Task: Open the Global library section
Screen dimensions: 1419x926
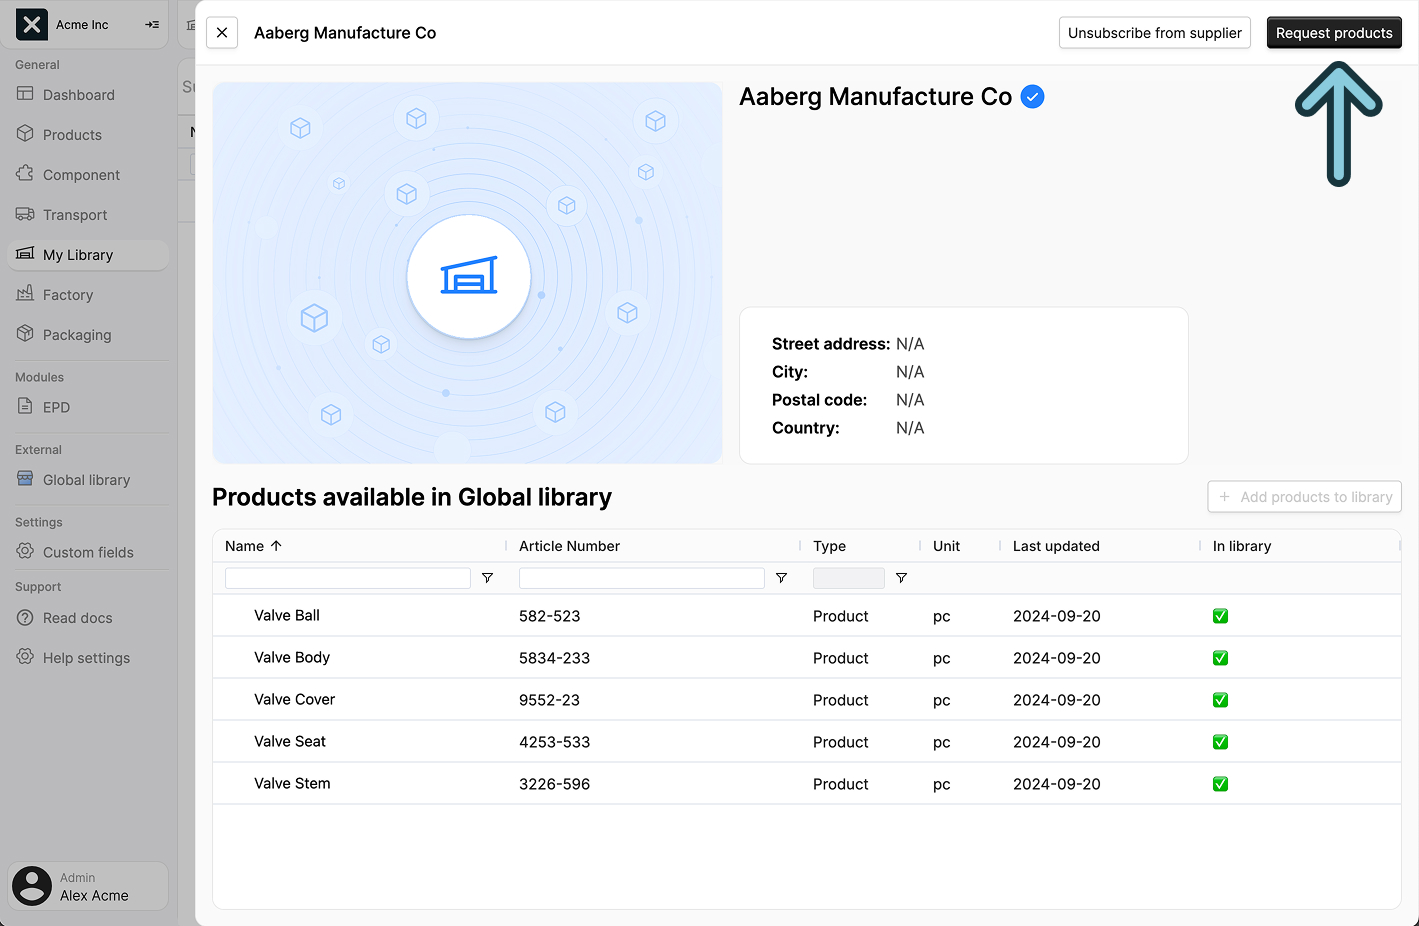Action: click(87, 479)
